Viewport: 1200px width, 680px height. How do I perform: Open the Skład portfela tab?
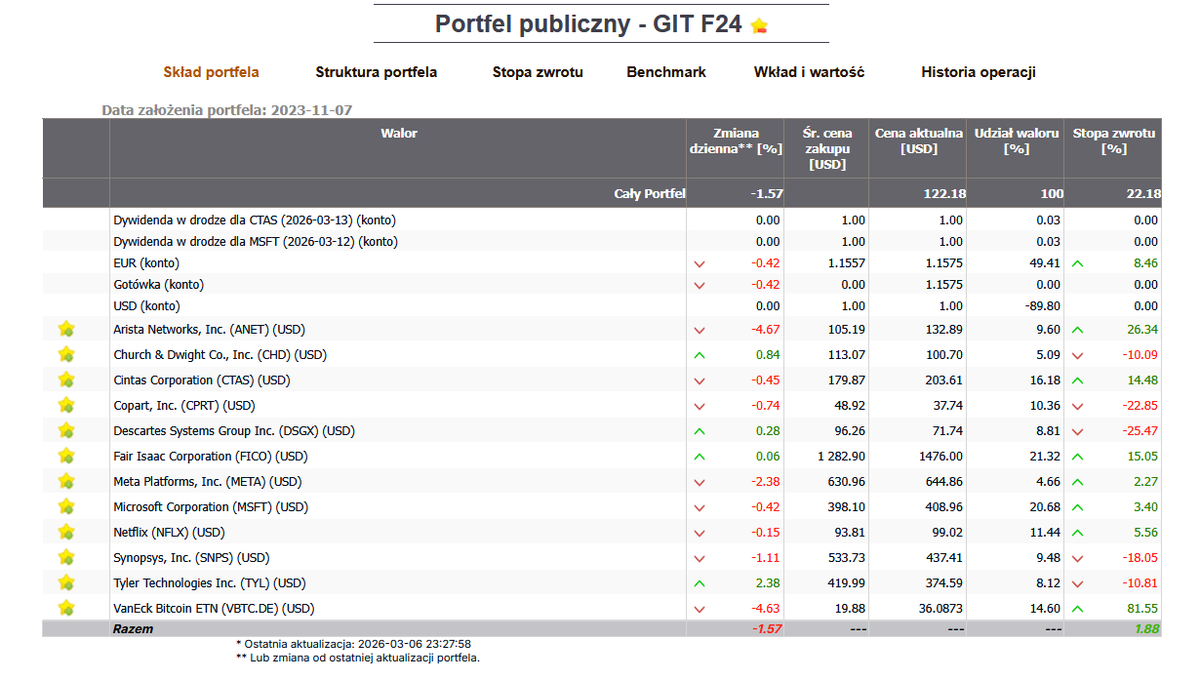[x=211, y=72]
